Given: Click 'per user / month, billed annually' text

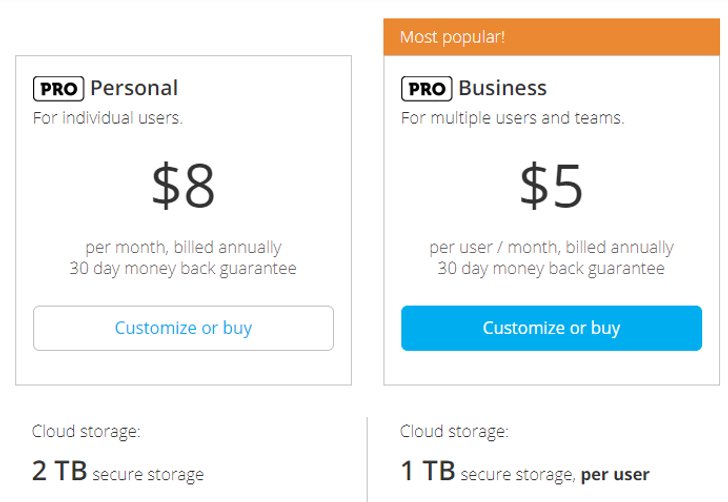Looking at the screenshot, I should pyautogui.click(x=552, y=247).
